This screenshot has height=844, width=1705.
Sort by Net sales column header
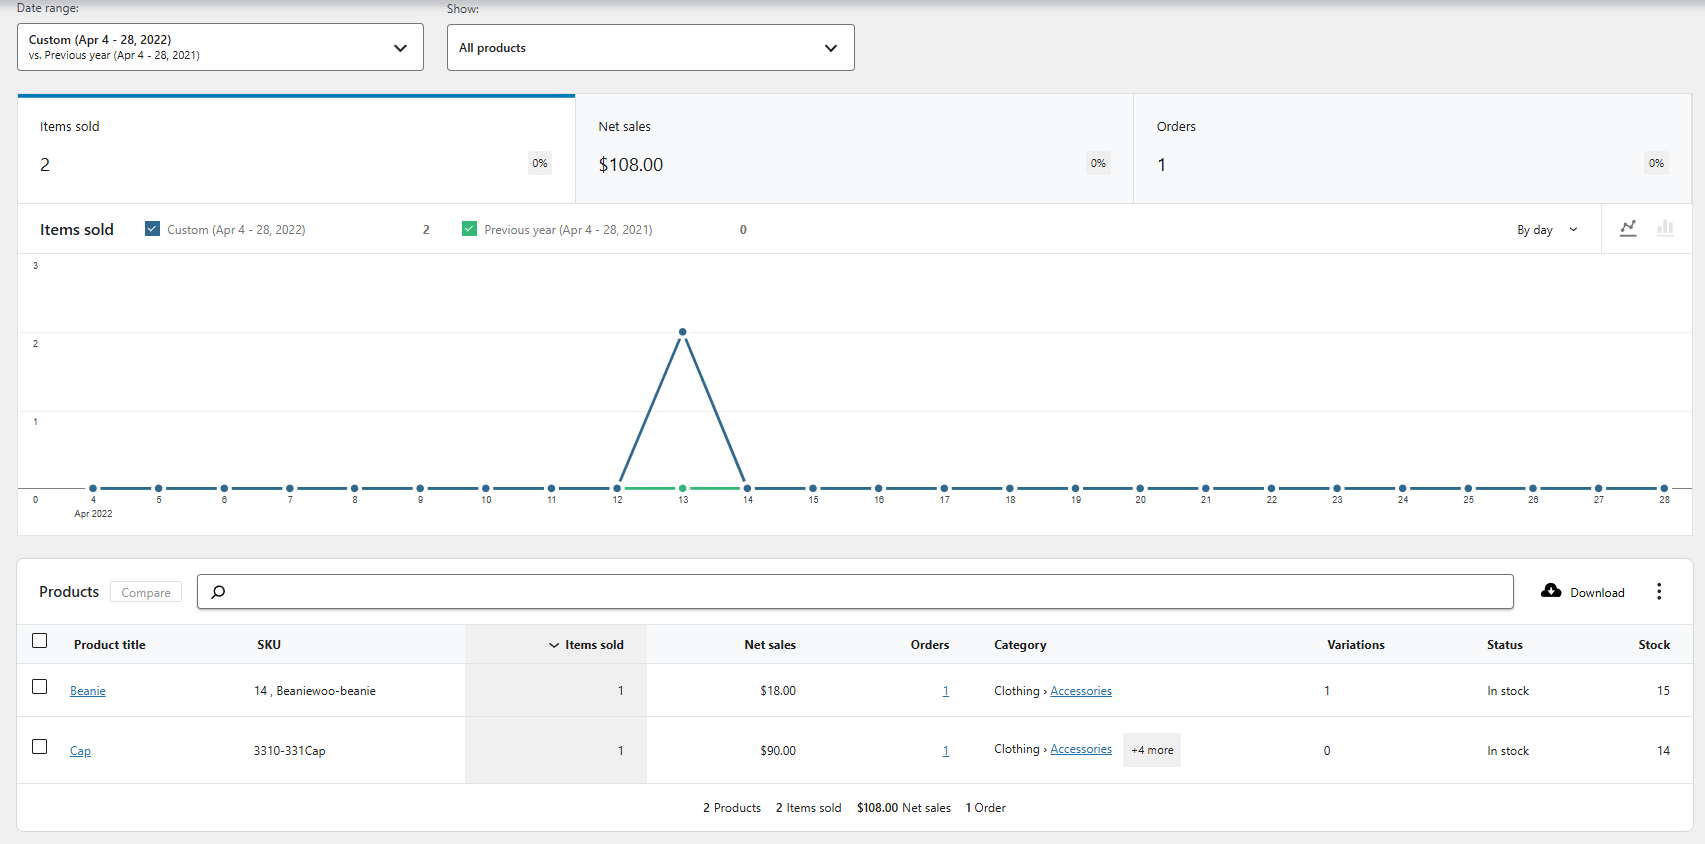point(770,645)
